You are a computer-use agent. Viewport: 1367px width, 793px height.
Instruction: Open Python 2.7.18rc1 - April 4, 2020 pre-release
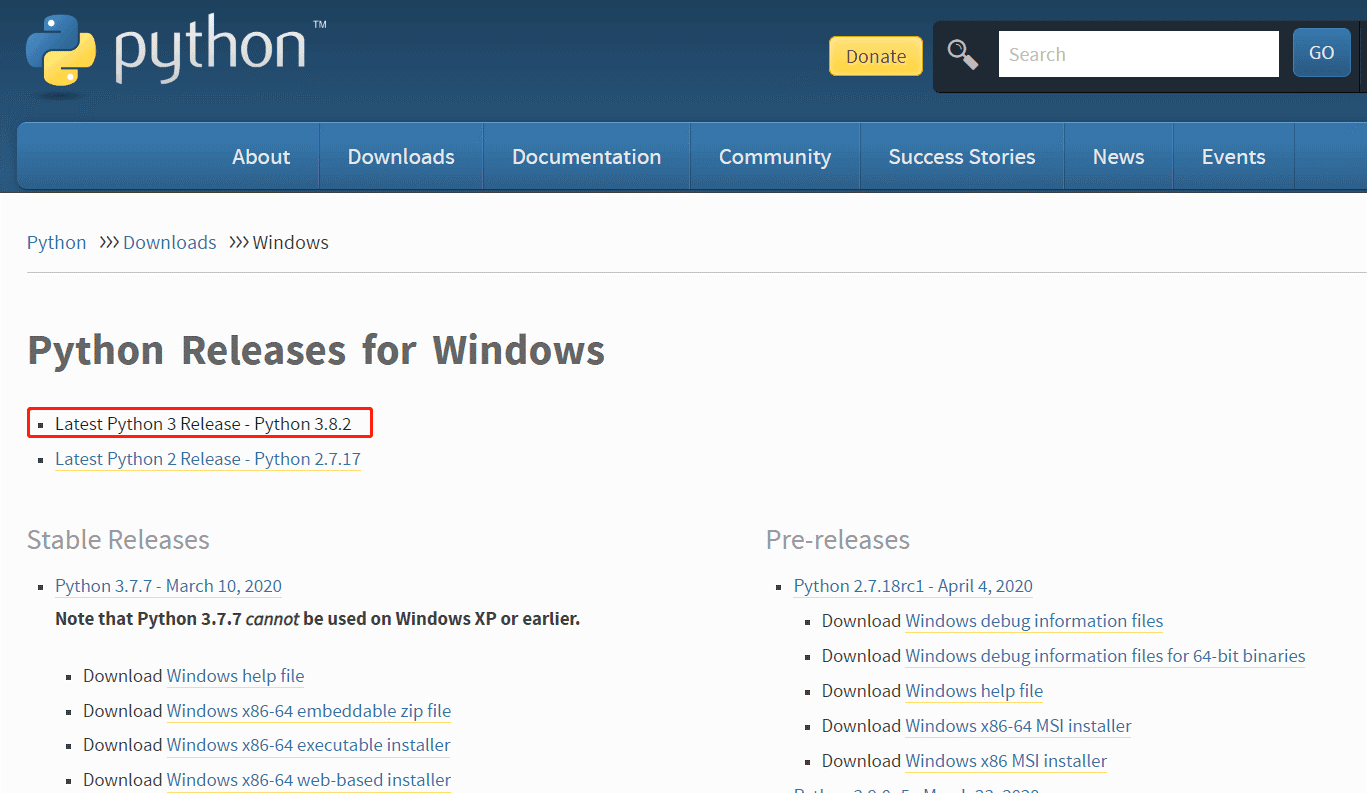913,586
